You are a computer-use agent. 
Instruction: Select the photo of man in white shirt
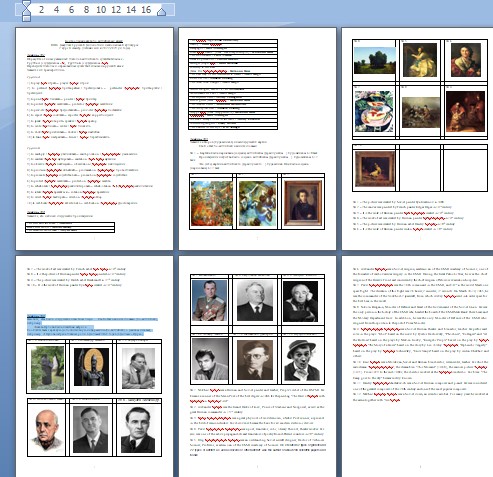[138, 369]
